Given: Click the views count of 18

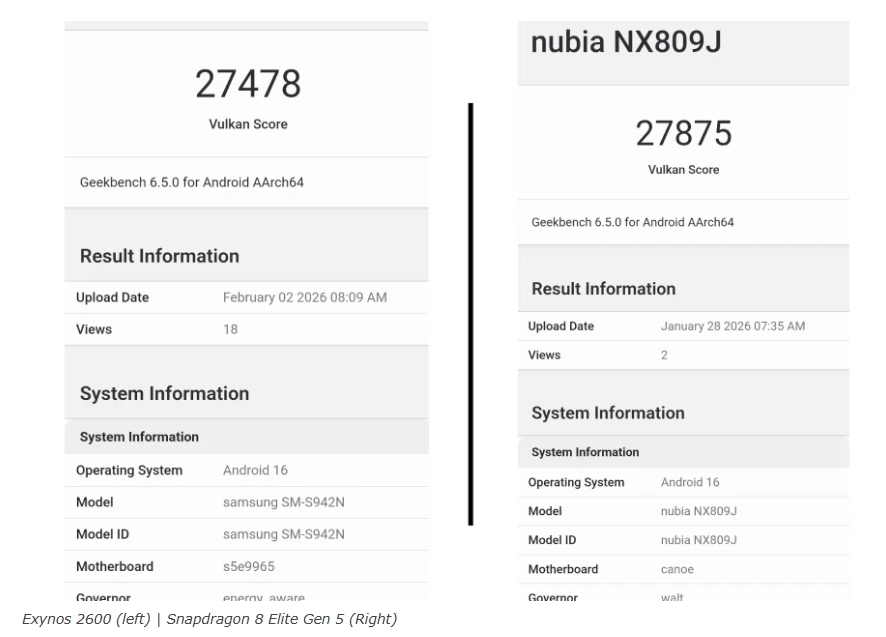Looking at the screenshot, I should point(230,329).
